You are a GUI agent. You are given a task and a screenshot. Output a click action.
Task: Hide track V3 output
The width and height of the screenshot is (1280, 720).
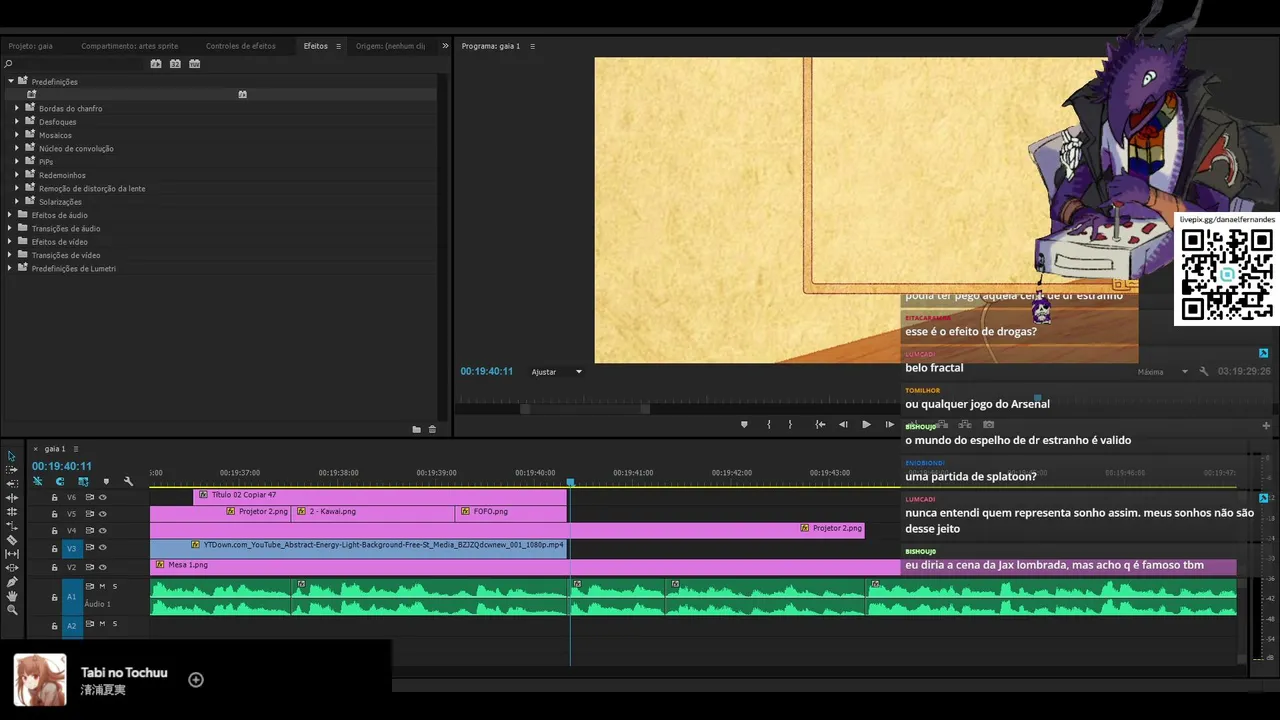[x=102, y=548]
